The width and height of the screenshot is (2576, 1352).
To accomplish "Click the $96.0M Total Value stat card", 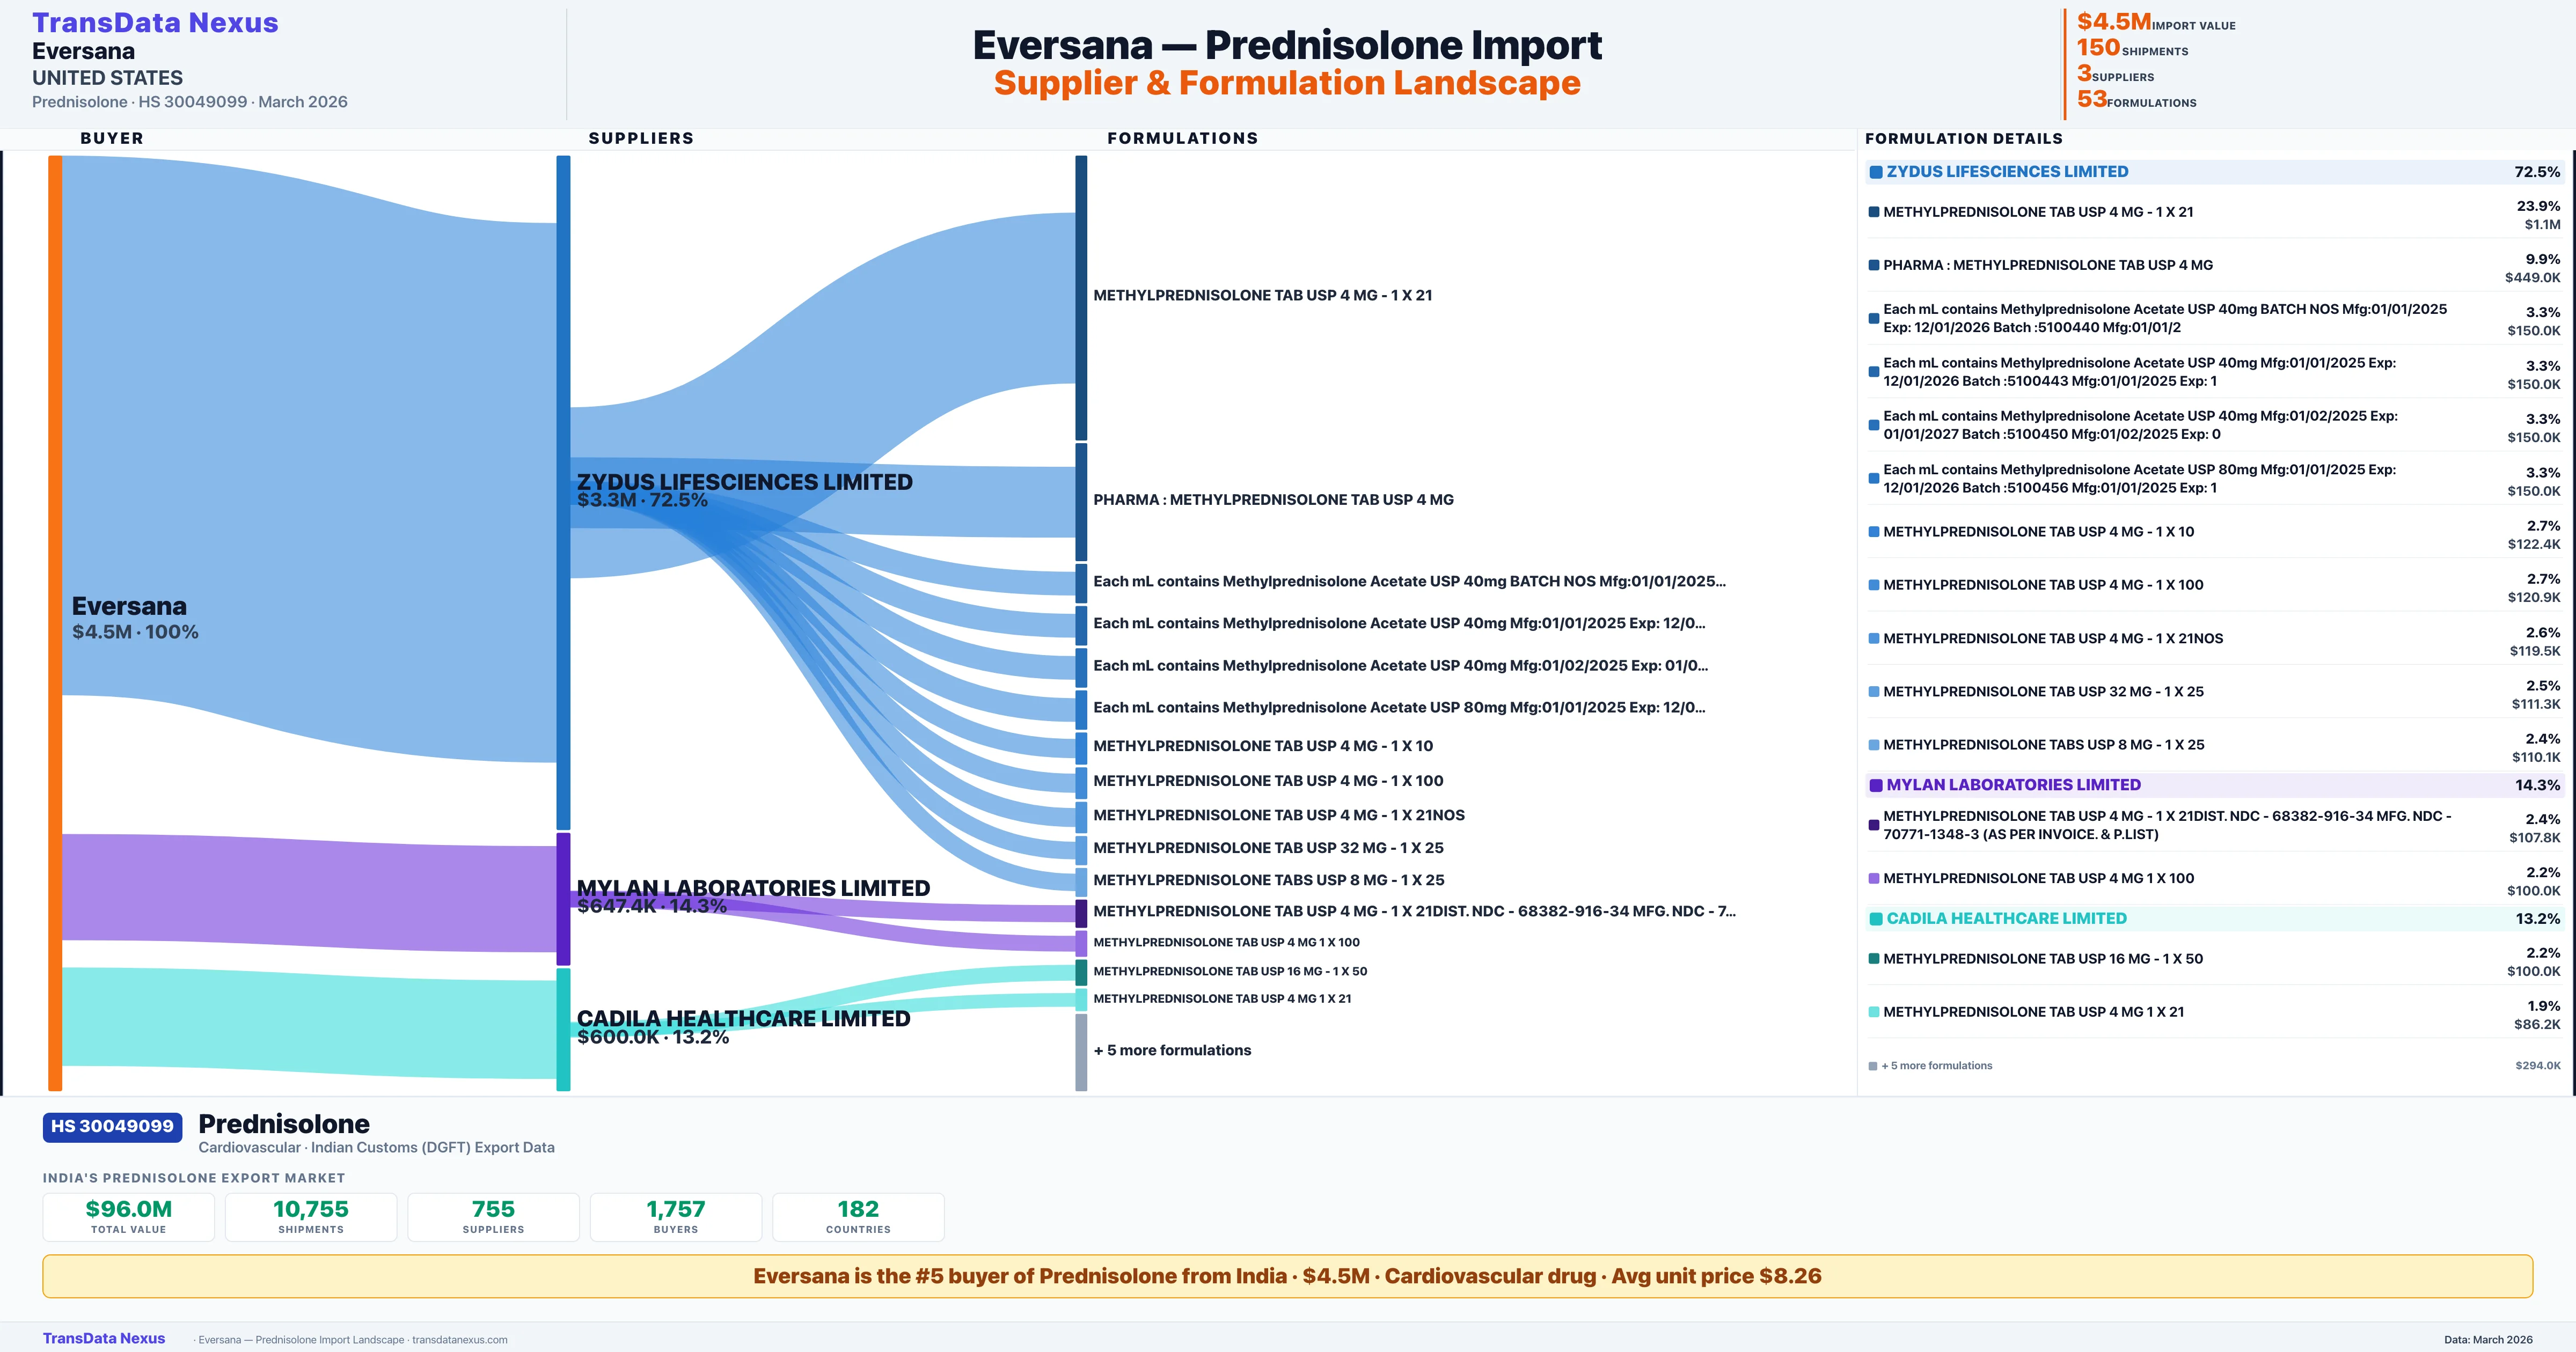I will tap(129, 1216).
